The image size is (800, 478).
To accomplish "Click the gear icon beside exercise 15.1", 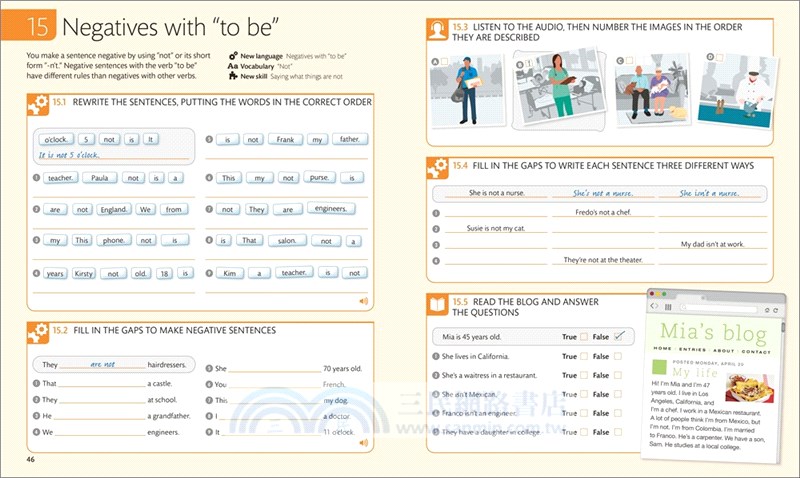I will pyautogui.click(x=38, y=102).
